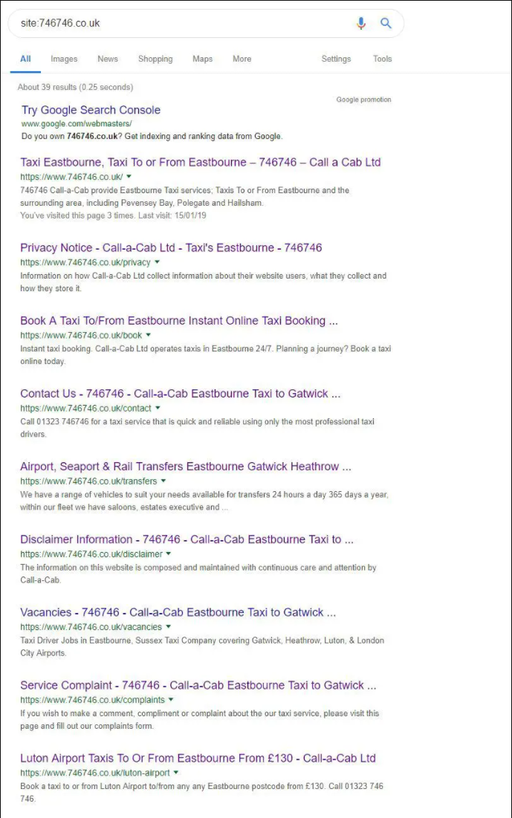Screen dimensions: 512x818
Task: Click the https://www.746746.co.uk/book URL text
Action: pos(81,335)
